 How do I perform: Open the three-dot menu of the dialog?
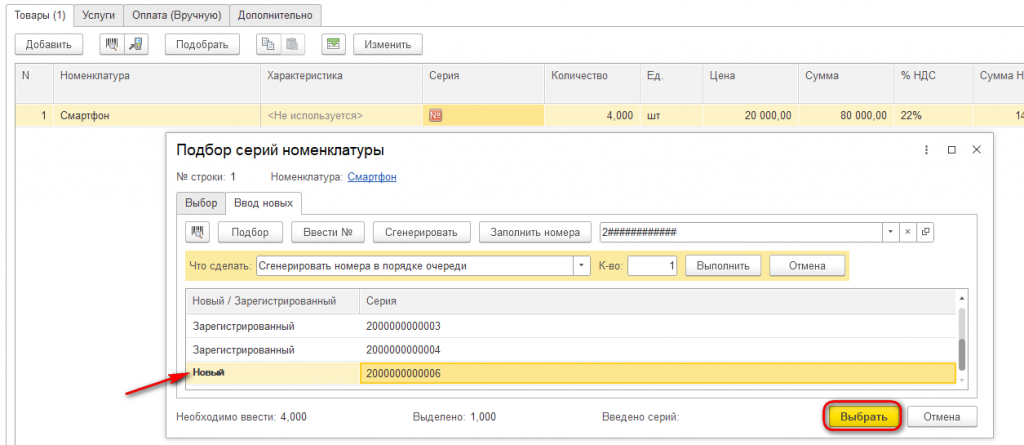(926, 150)
